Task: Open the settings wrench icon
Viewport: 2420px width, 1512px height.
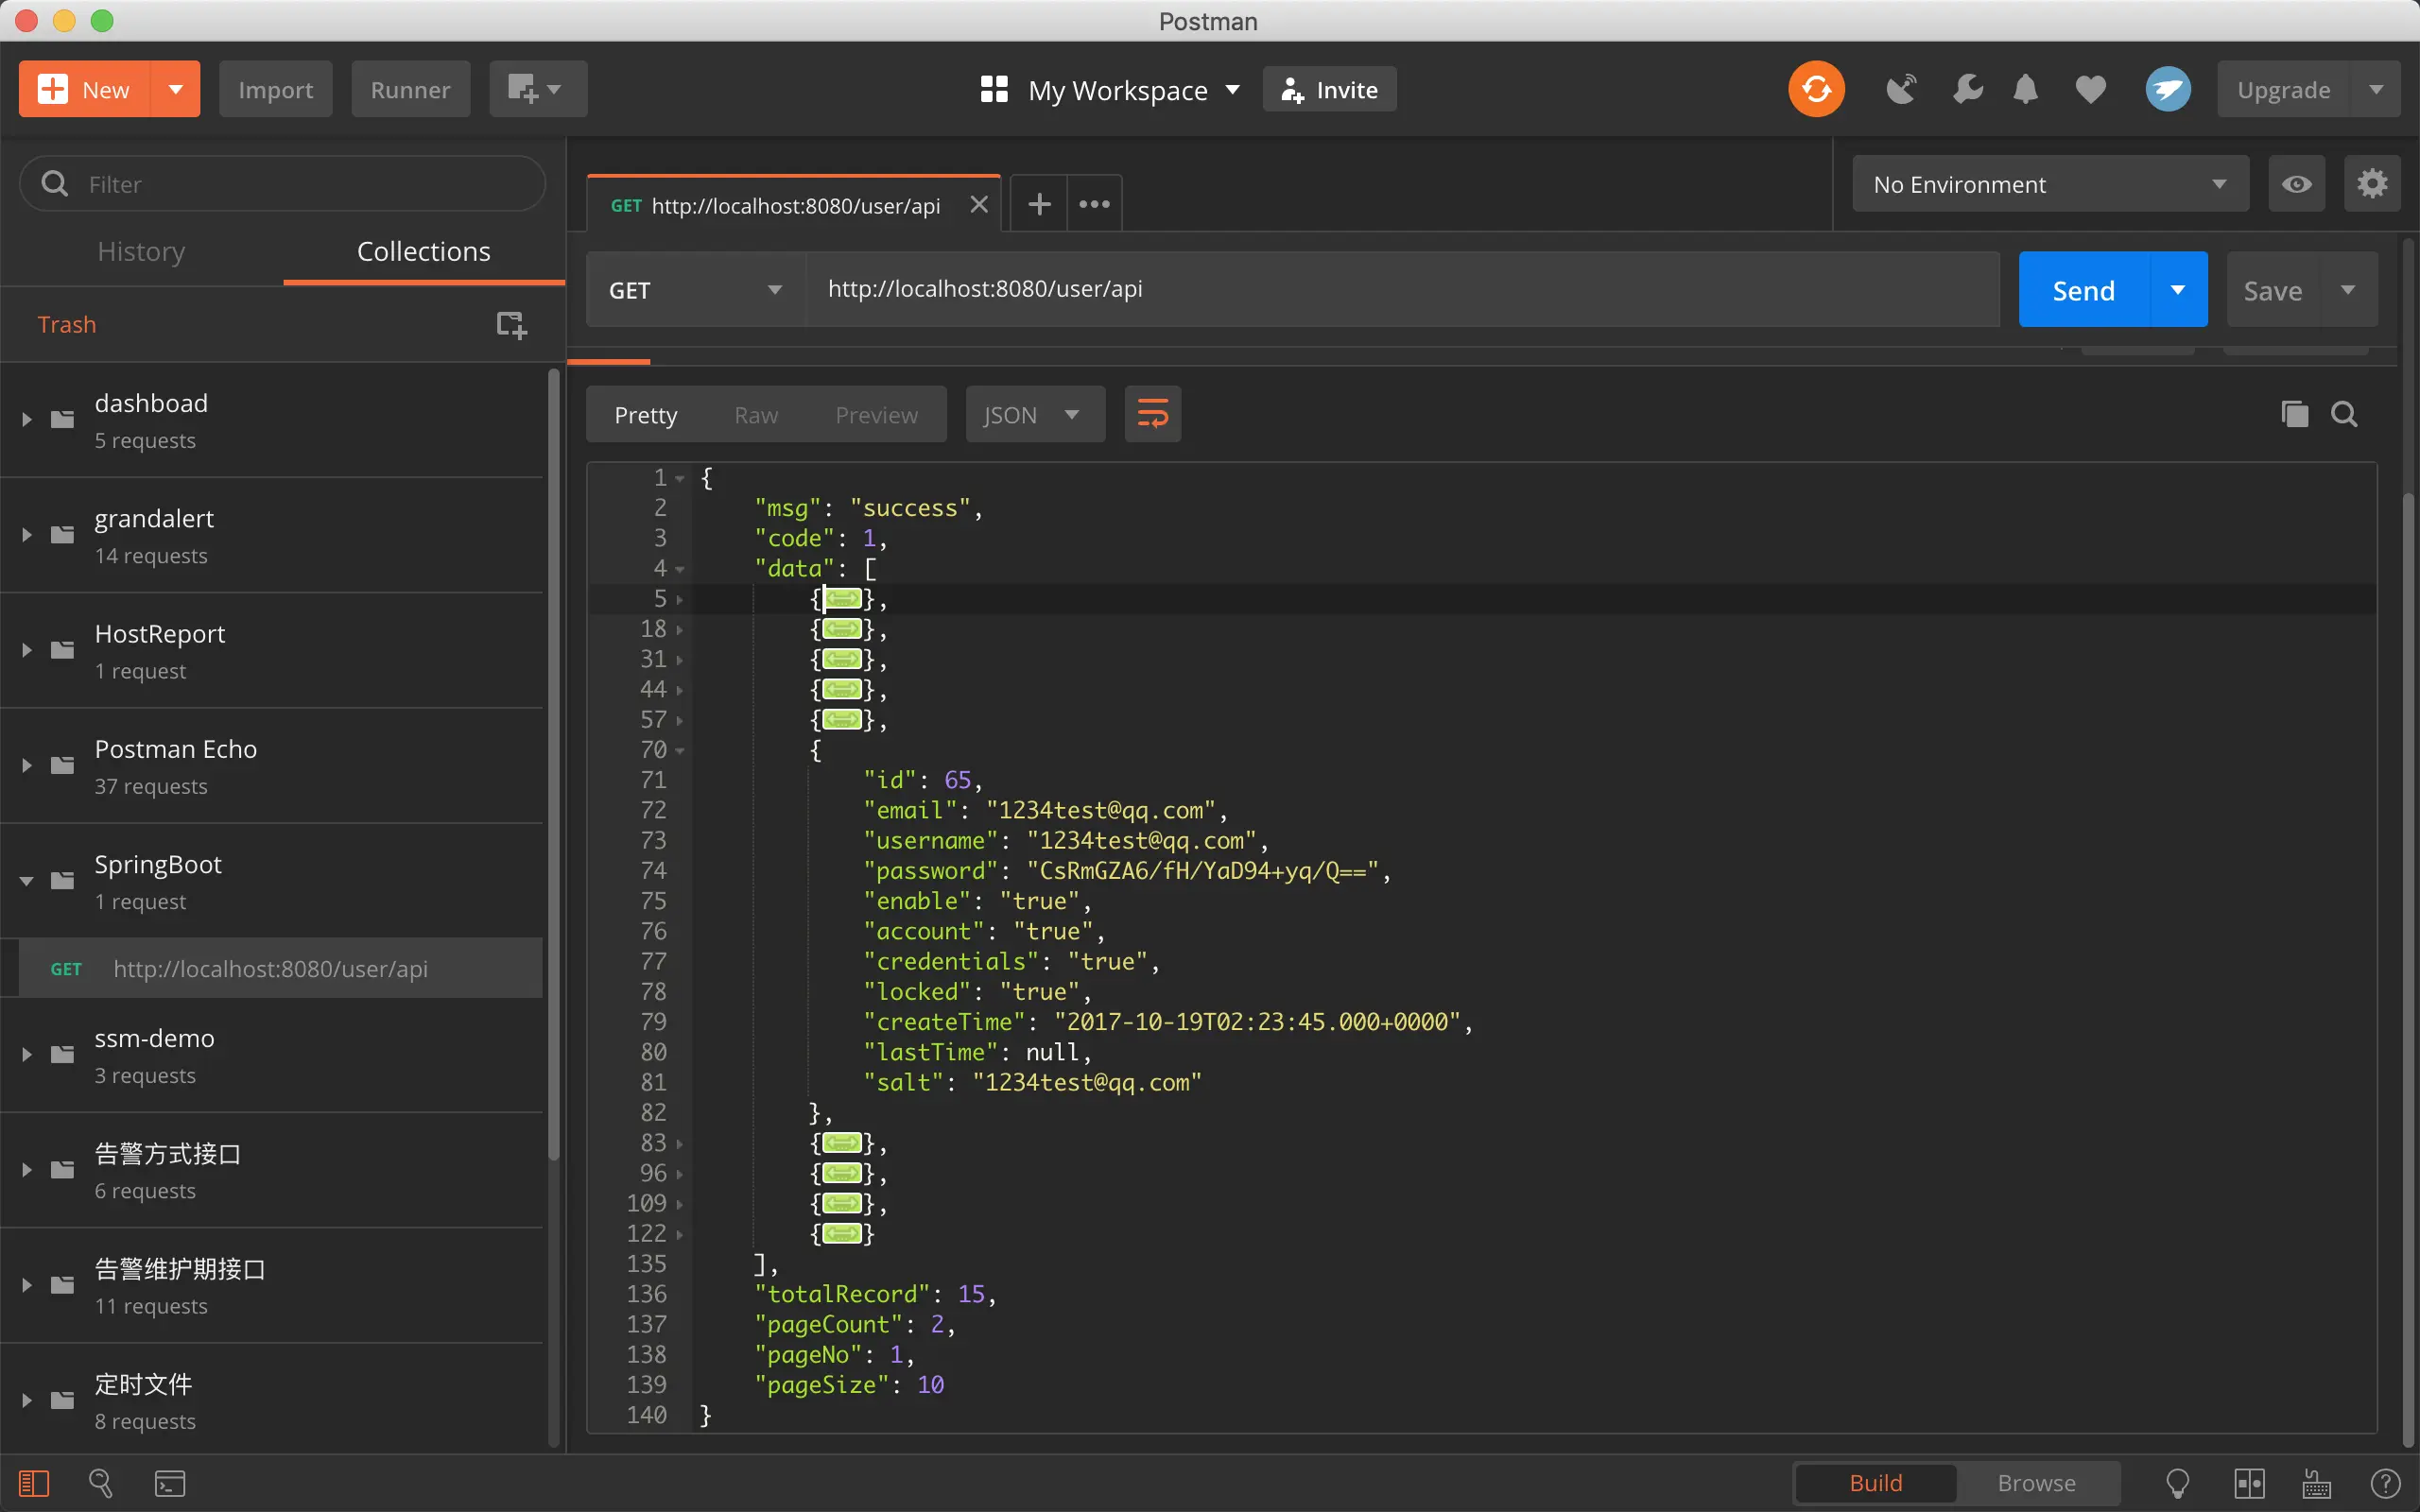Action: point(1967,90)
